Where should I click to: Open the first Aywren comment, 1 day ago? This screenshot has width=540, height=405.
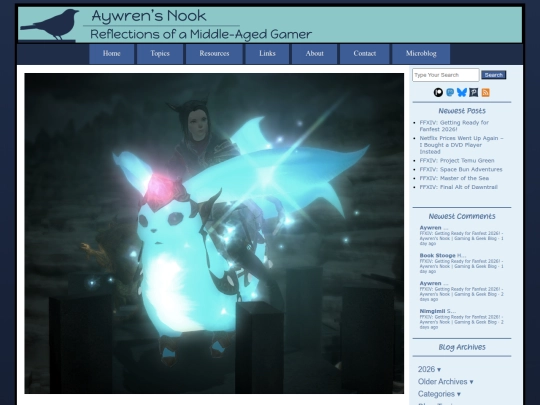click(x=461, y=236)
